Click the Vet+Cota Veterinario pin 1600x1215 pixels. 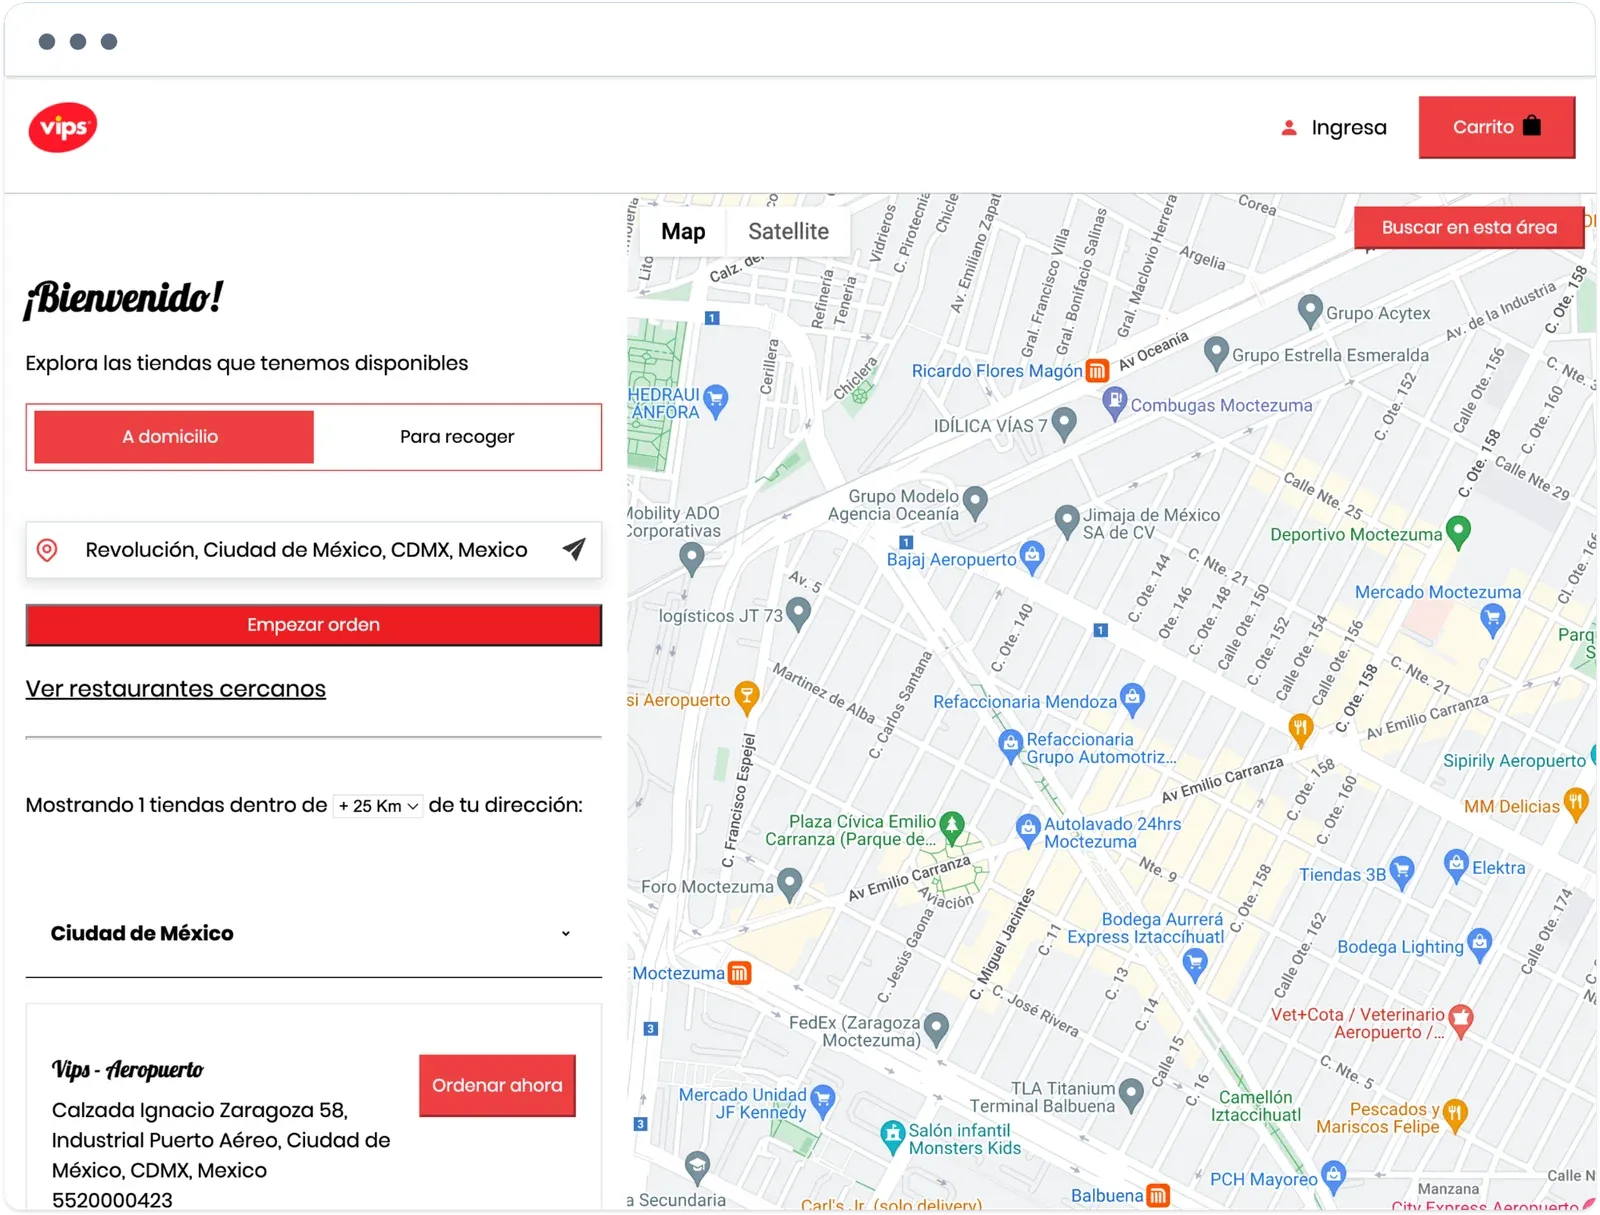pos(1461,1020)
